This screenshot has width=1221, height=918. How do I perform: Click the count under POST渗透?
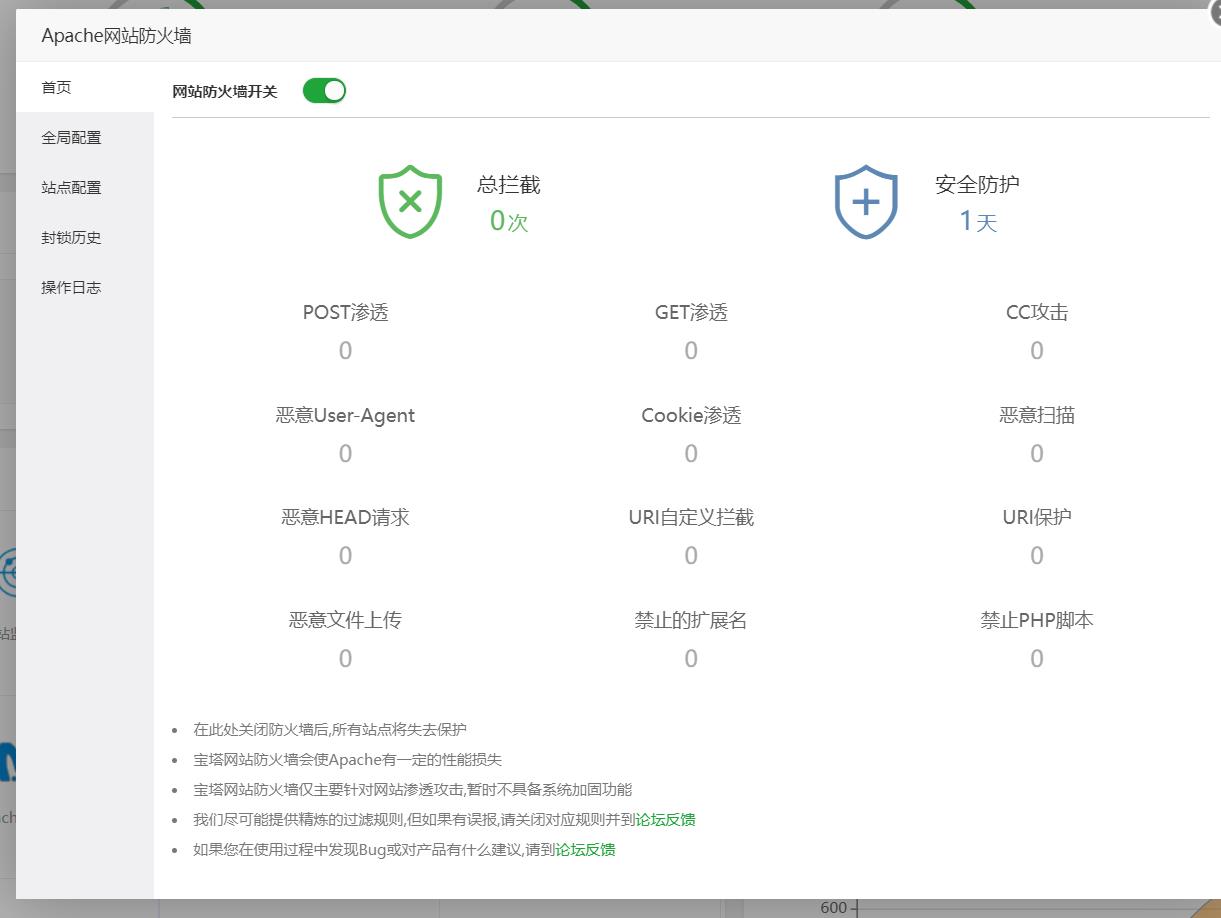coord(345,351)
